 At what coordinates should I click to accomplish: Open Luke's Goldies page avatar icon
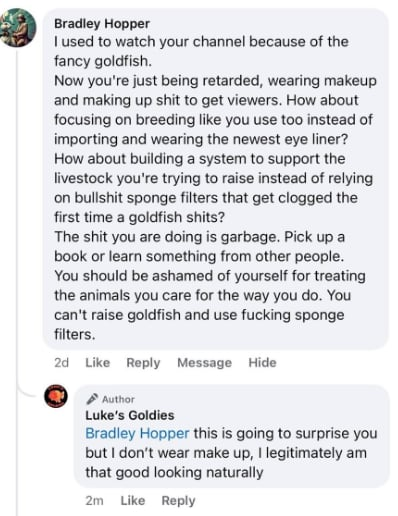[56, 396]
